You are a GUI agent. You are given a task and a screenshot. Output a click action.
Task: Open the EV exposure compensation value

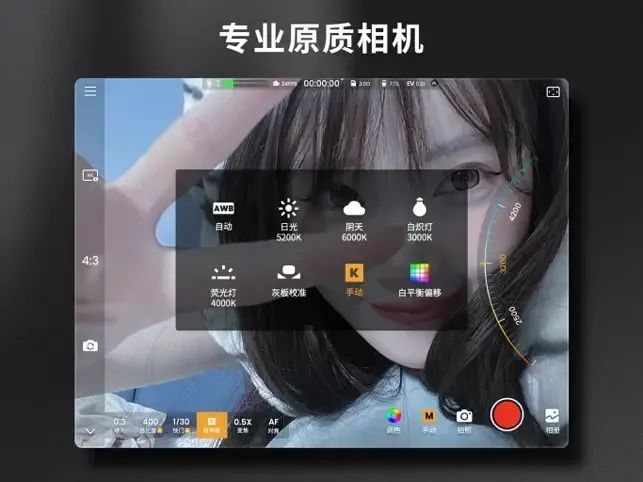coord(415,84)
